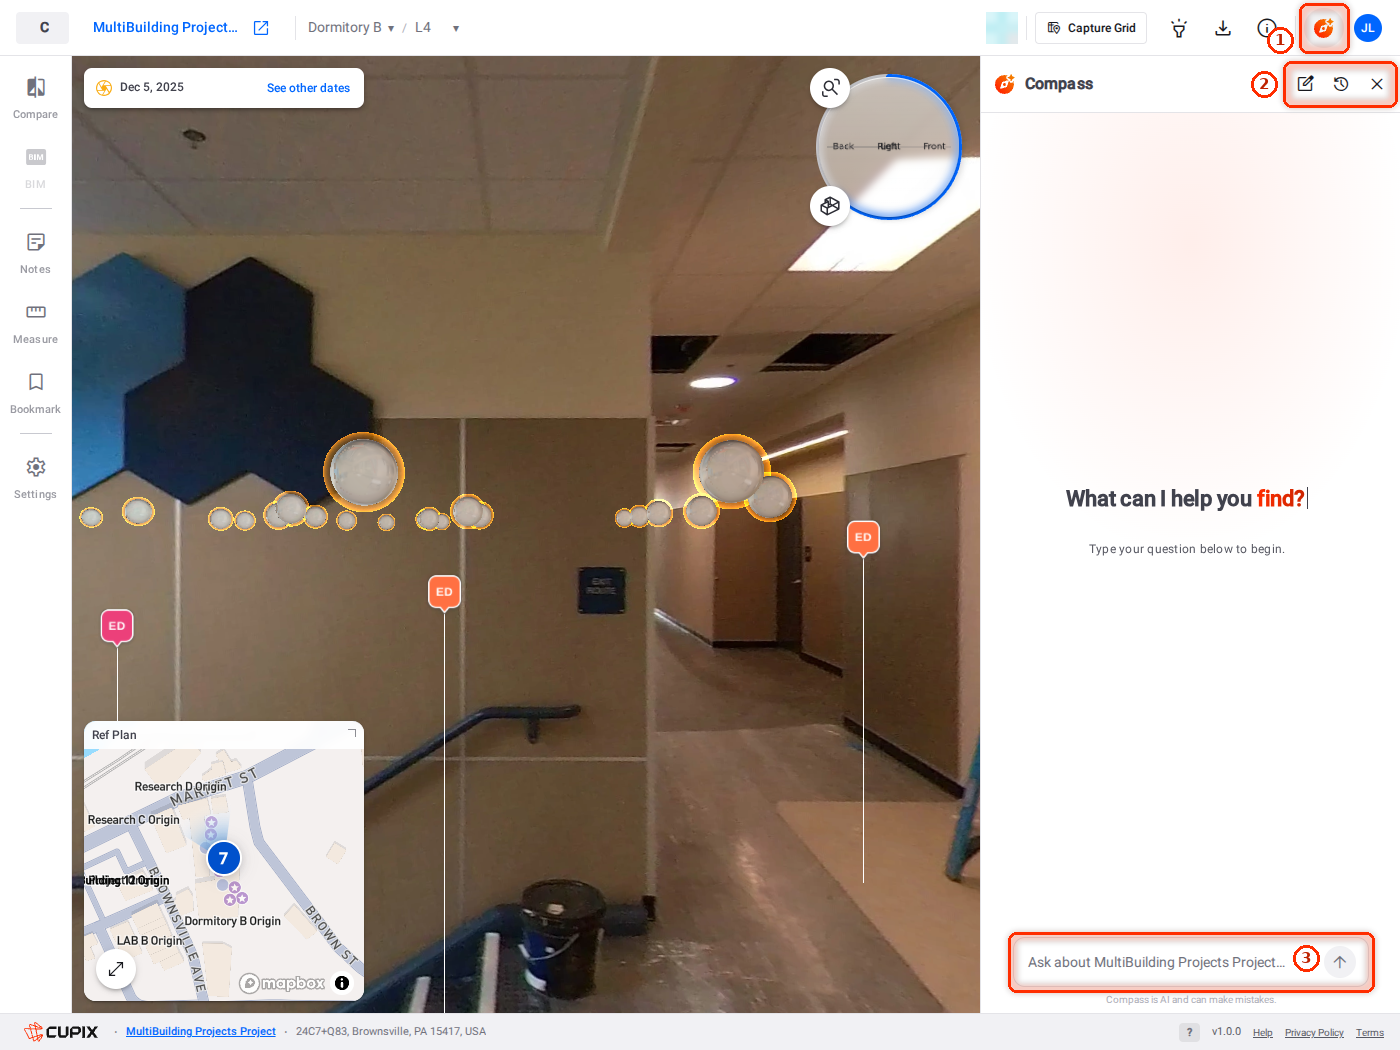Open Compass chat history

pyautogui.click(x=1341, y=84)
